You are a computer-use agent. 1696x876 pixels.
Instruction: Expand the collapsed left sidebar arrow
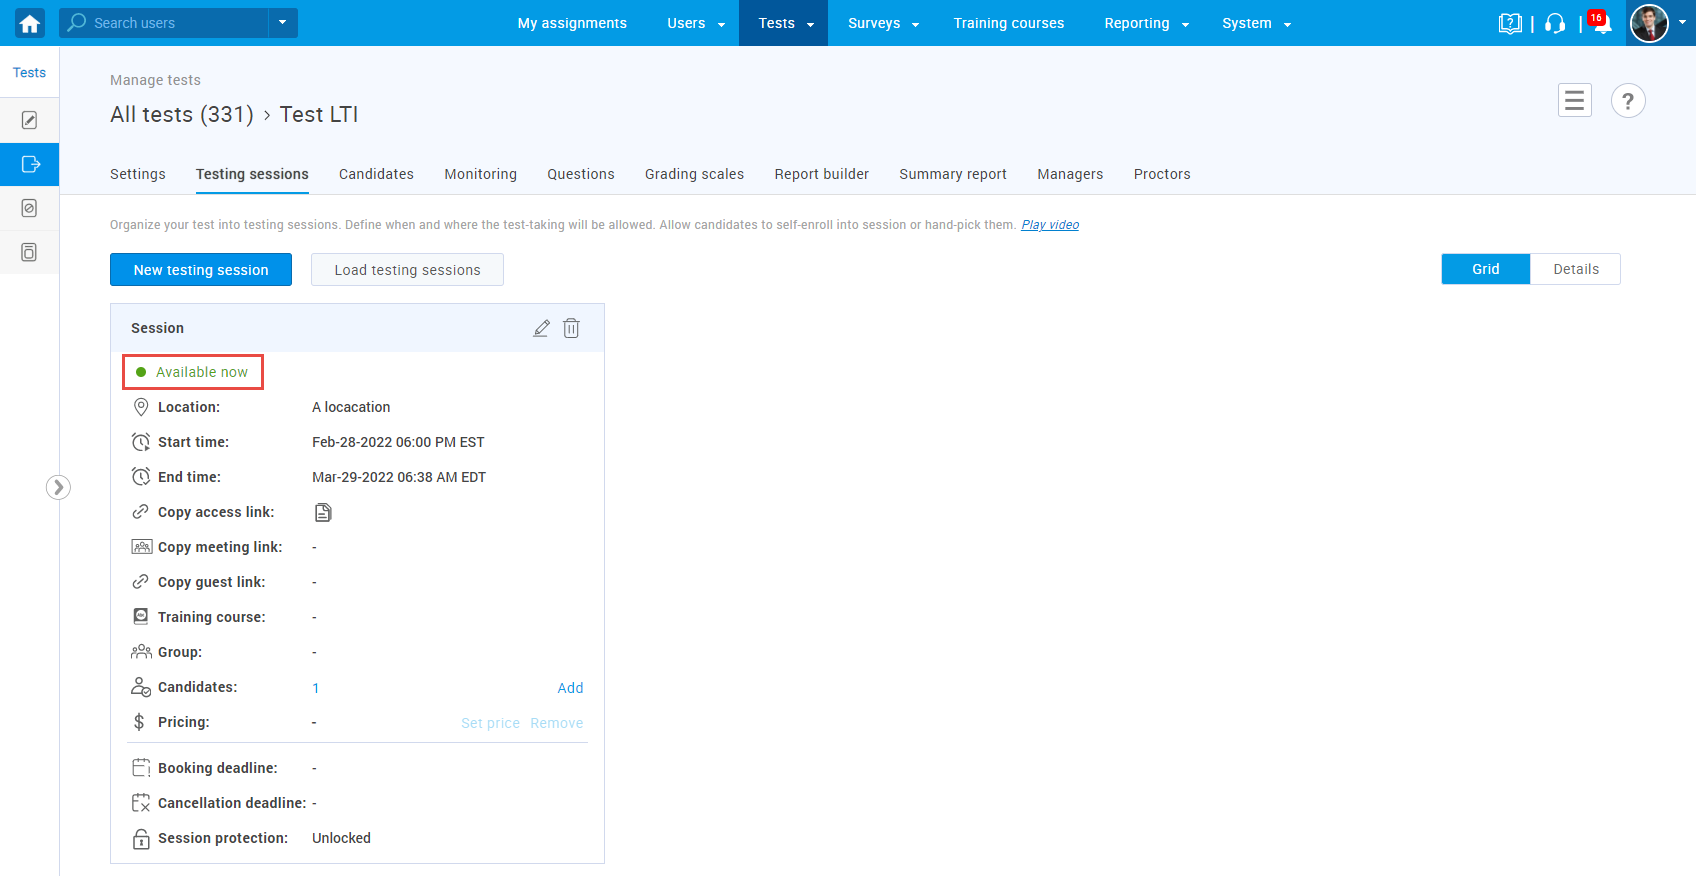(x=58, y=487)
